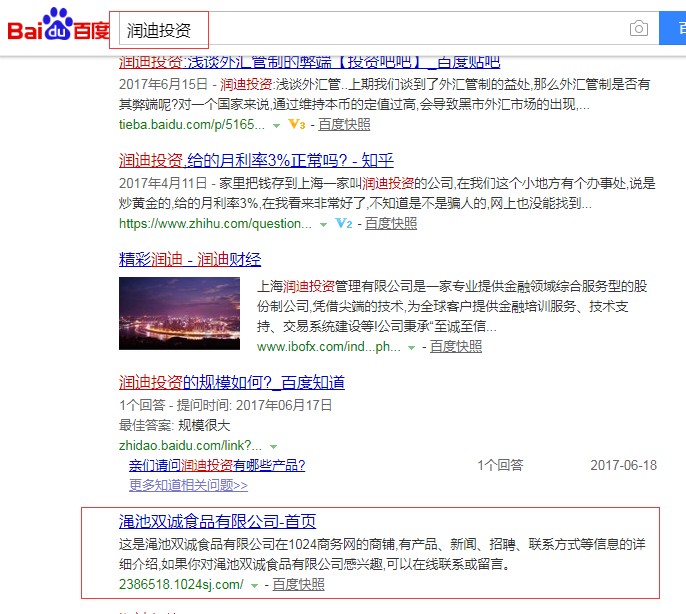Image resolution: width=686 pixels, height=614 pixels.
Task: Open the 浅谈外汇管制的弊端 Tieba result
Action: [x=309, y=62]
